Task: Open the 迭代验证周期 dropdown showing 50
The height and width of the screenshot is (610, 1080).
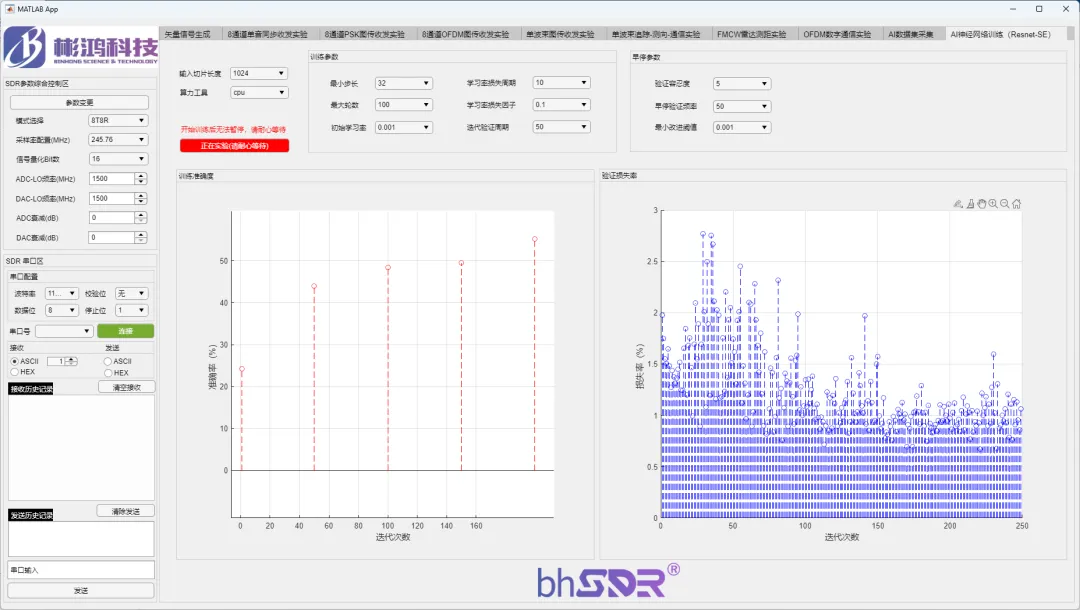Action: tap(561, 127)
